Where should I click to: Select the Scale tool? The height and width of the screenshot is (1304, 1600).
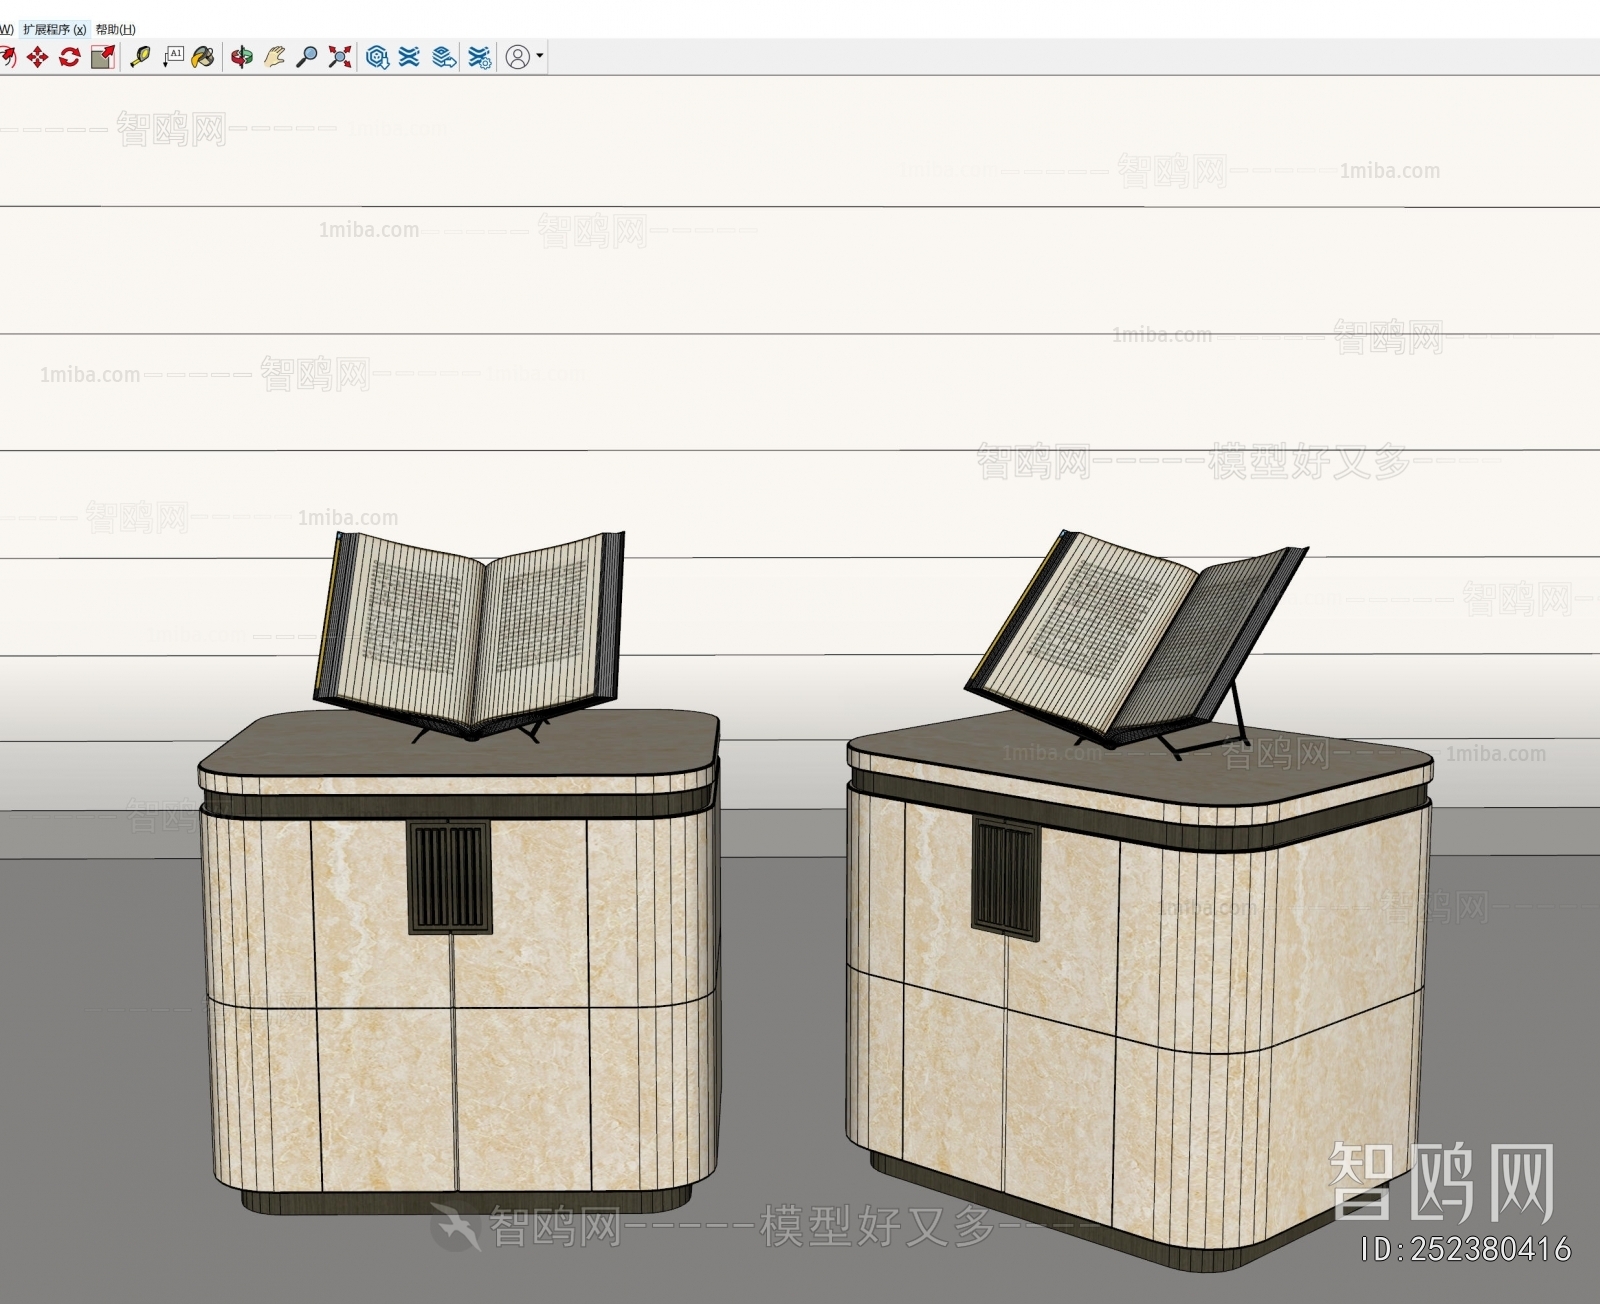point(102,57)
